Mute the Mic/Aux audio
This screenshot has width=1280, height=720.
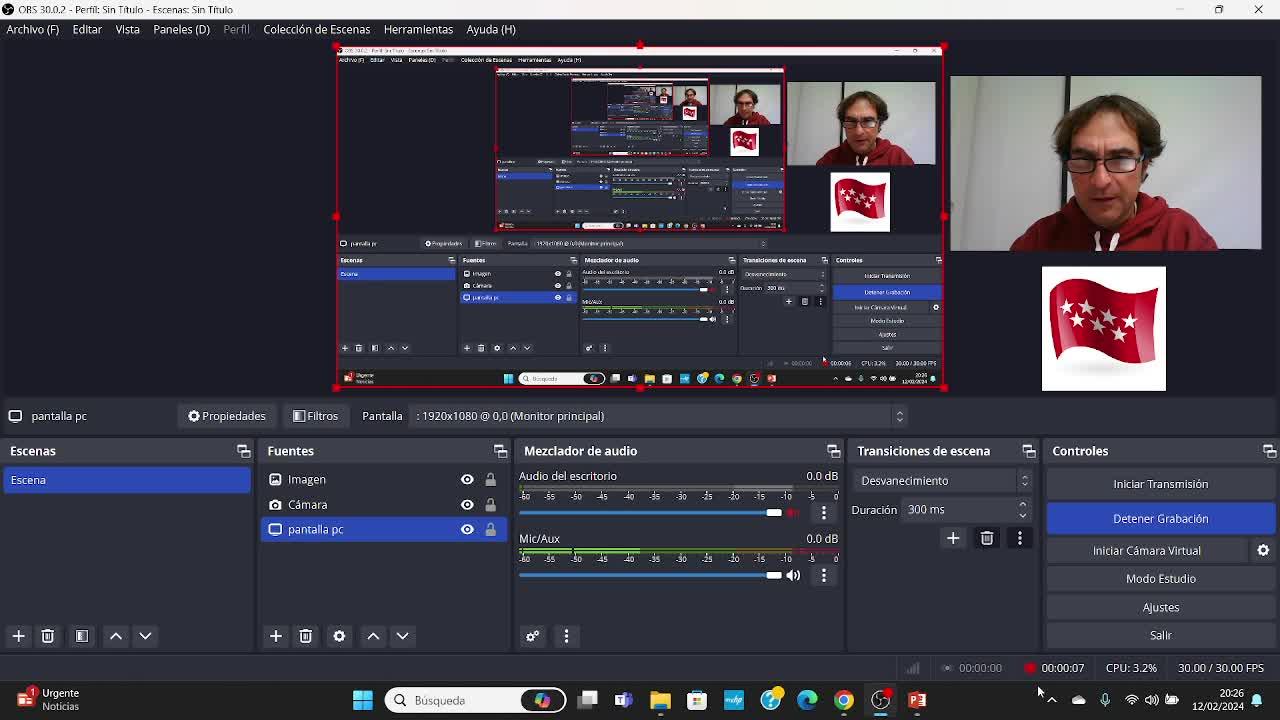(793, 575)
